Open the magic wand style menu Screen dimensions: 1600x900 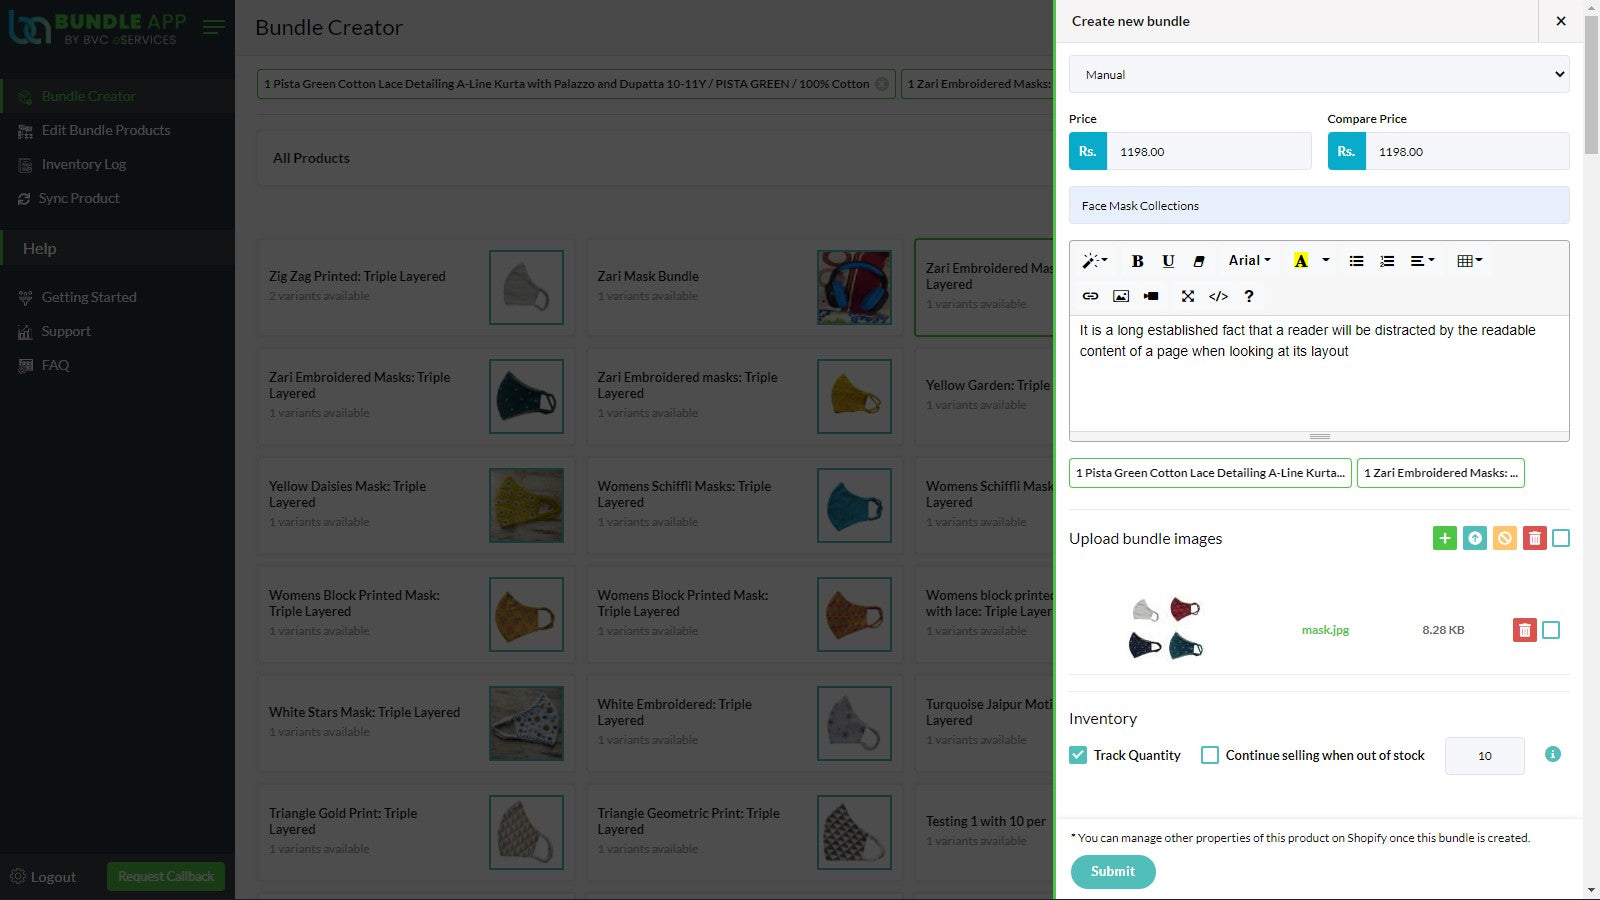[1095, 261]
